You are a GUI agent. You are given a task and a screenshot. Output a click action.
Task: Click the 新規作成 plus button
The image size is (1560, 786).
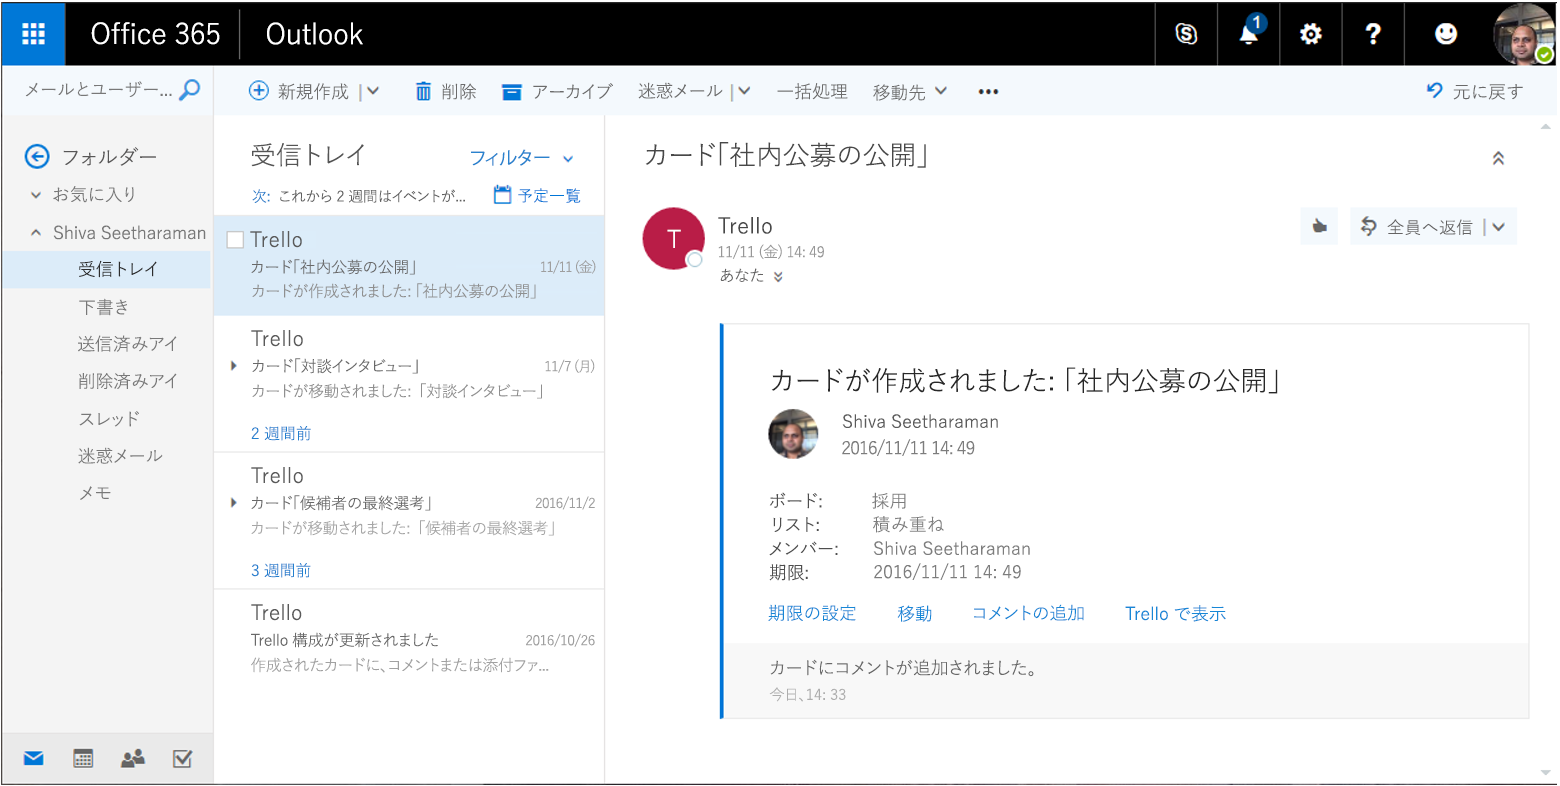[x=299, y=91]
